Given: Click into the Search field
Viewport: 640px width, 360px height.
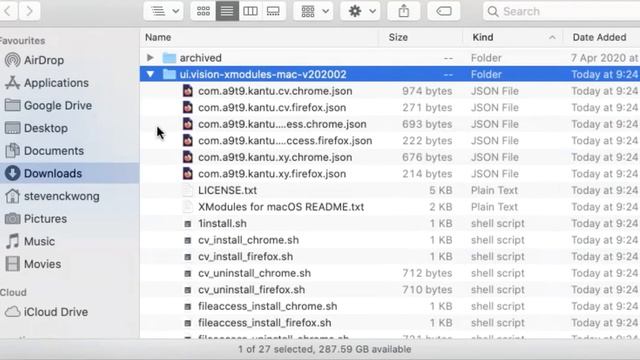Looking at the screenshot, I should click(561, 11).
